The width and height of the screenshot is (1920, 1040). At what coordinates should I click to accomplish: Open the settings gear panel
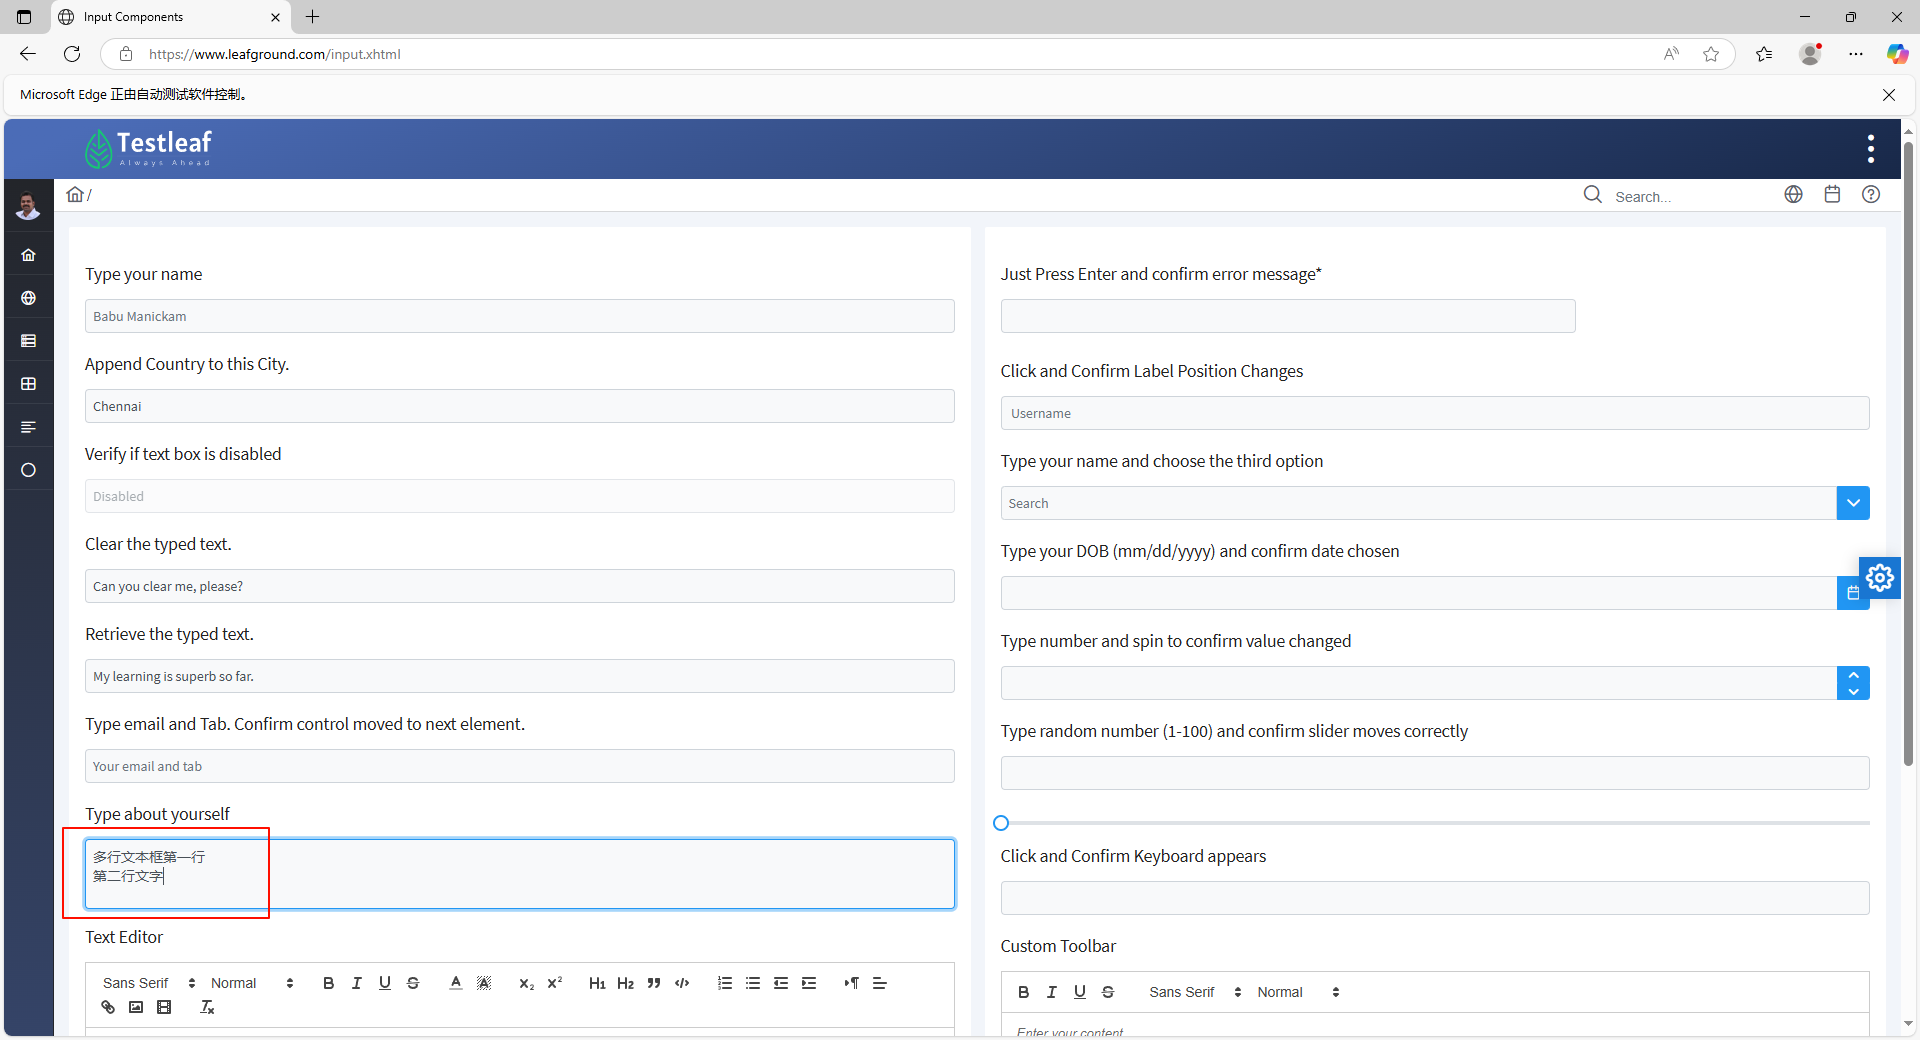pos(1880,577)
